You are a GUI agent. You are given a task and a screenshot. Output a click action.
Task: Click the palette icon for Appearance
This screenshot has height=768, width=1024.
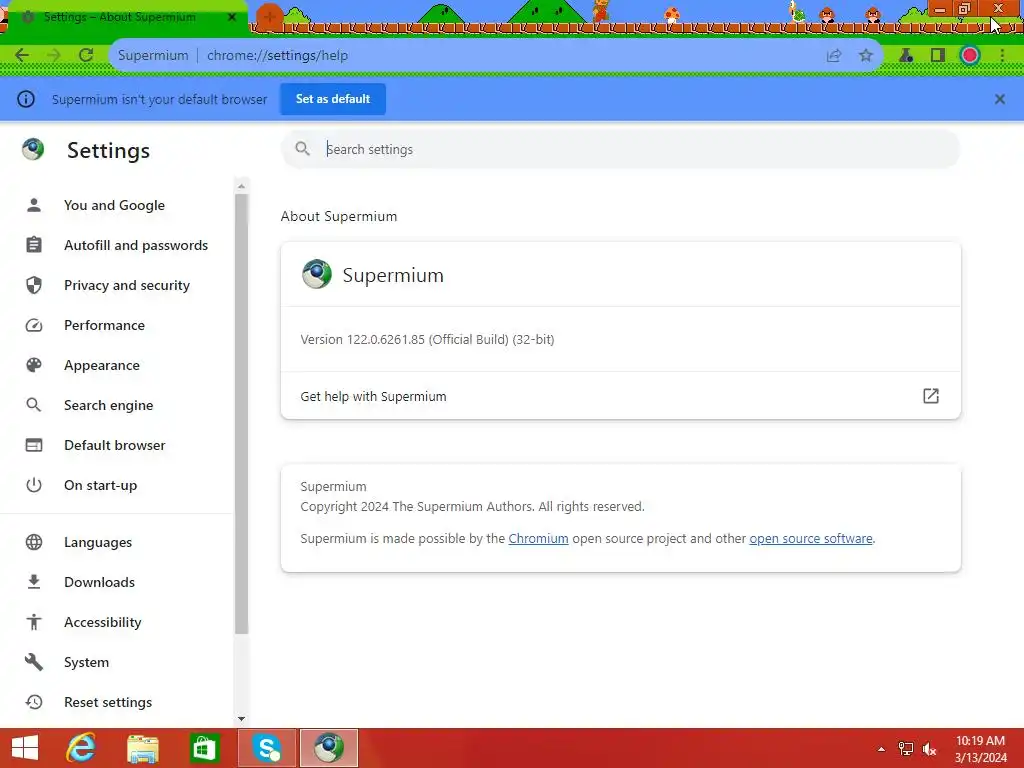(34, 365)
